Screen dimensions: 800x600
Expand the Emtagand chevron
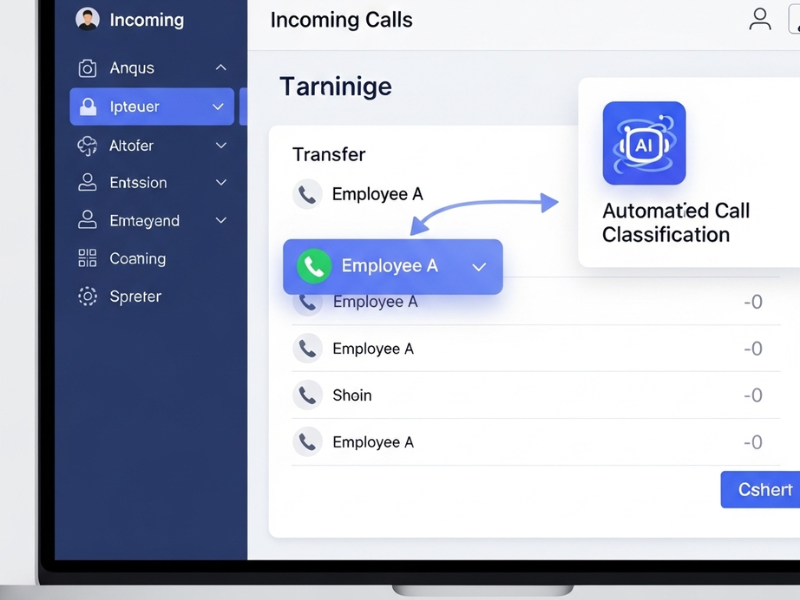tap(221, 220)
